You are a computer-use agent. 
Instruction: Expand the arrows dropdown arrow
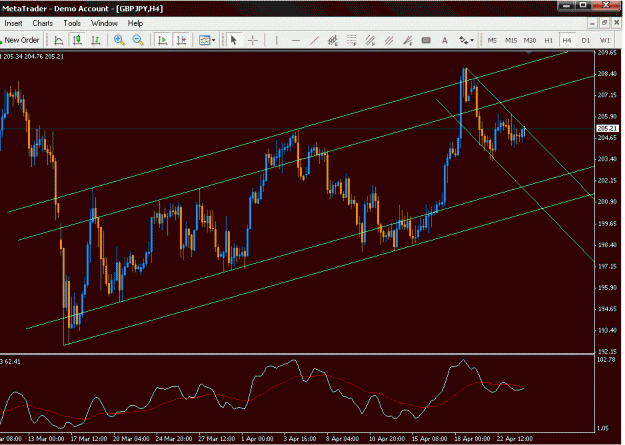tap(472, 40)
